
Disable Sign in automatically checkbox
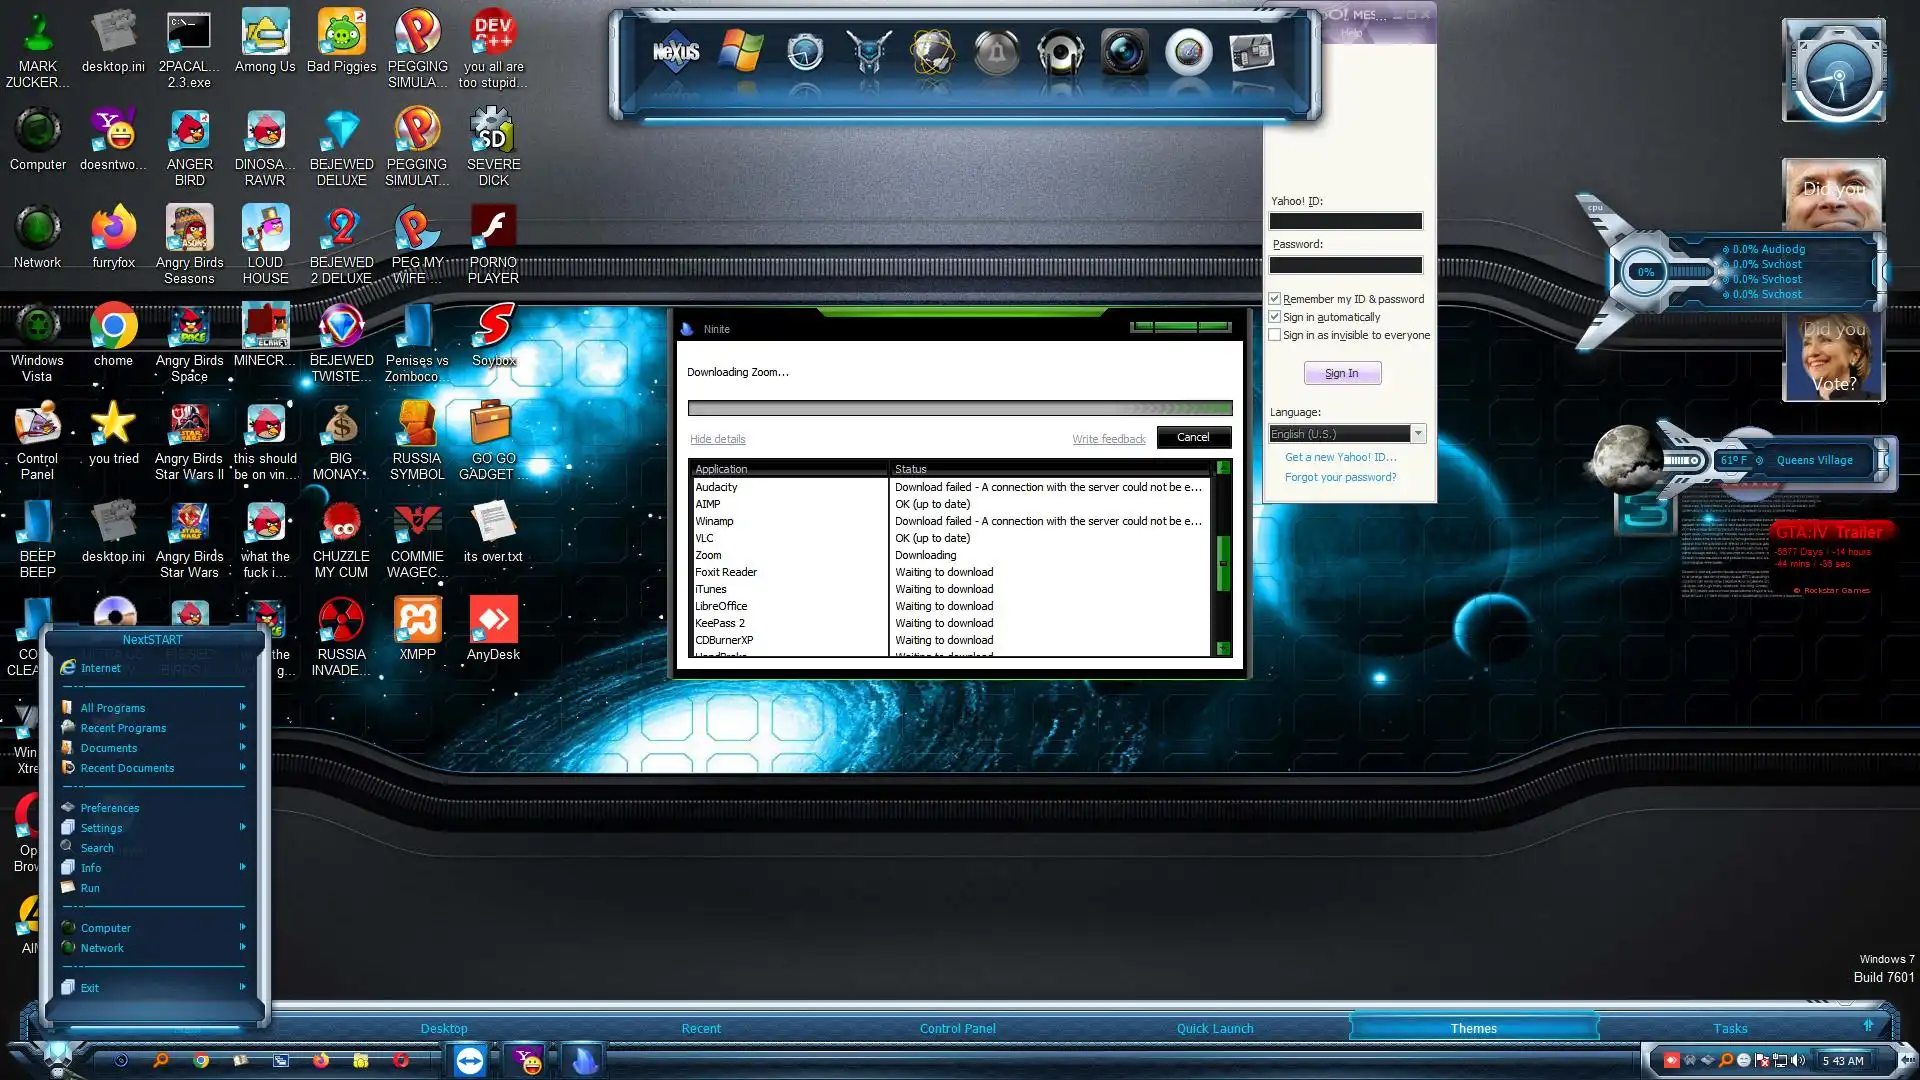[1275, 317]
